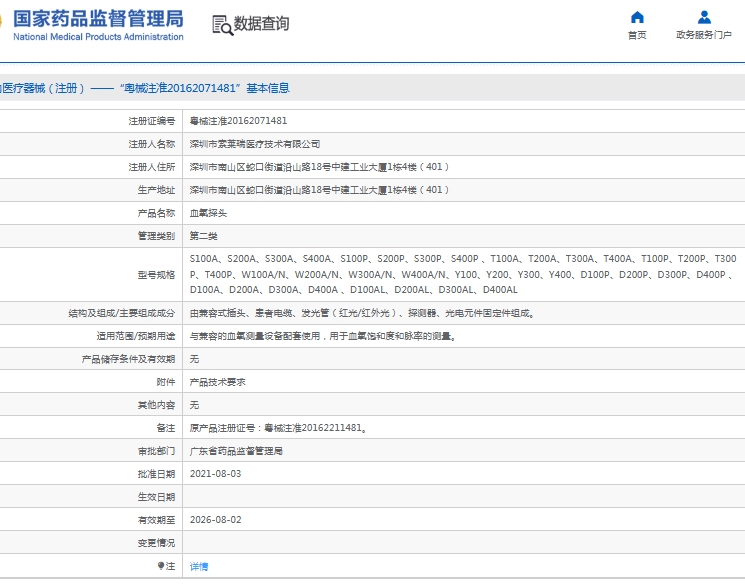Click expiry date value 2026-08-02

[x=215, y=520]
